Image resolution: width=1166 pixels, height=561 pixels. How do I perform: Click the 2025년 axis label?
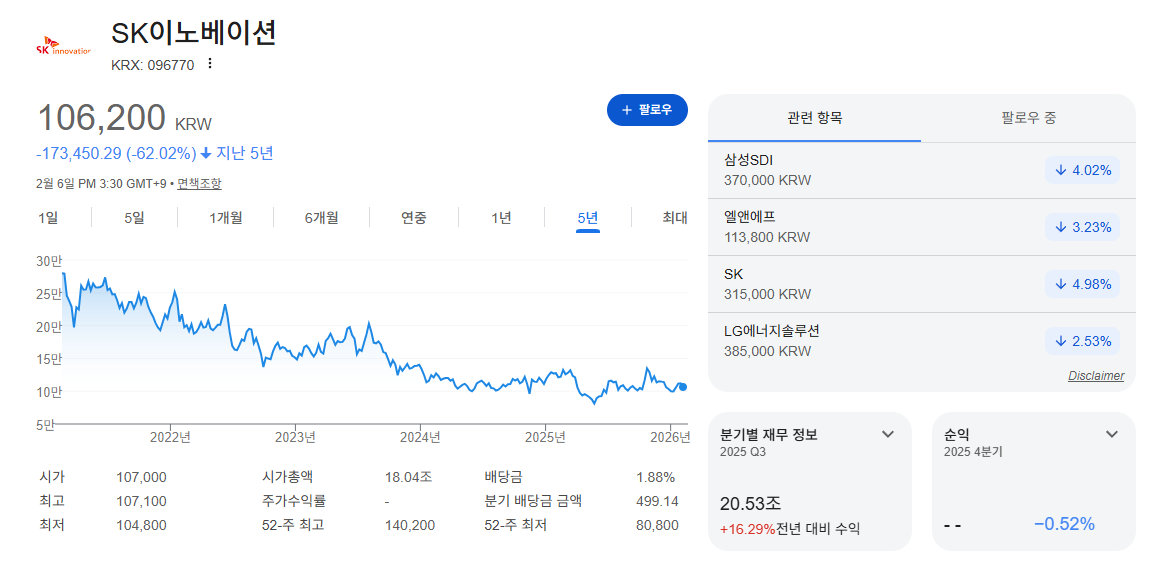[546, 437]
